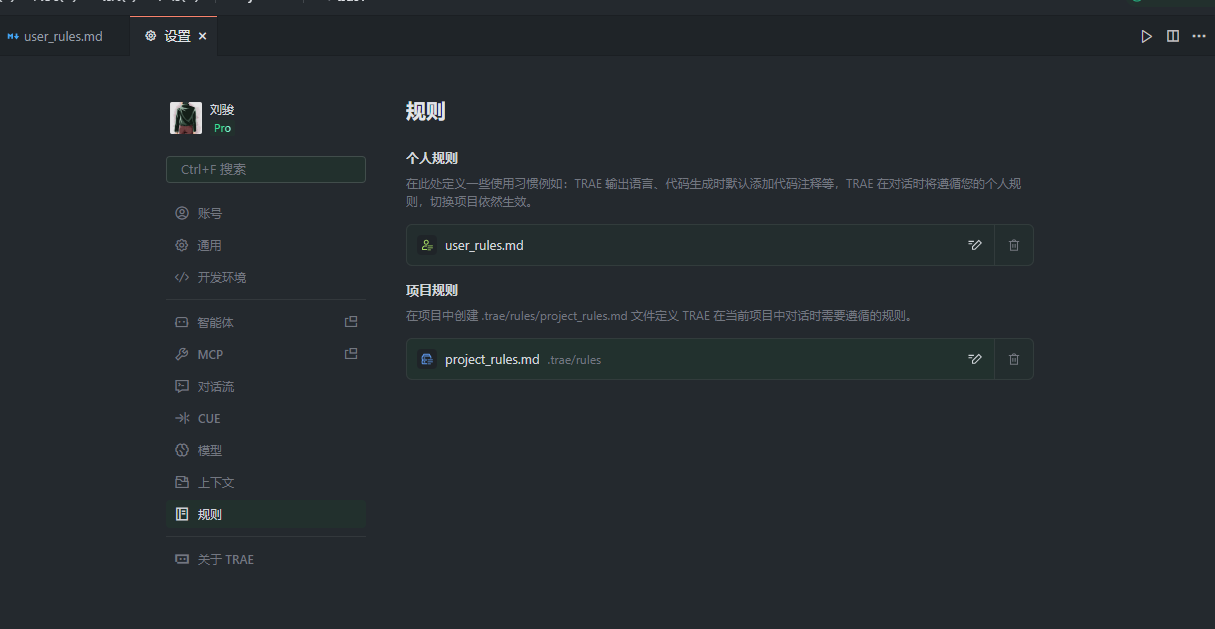Image resolution: width=1215 pixels, height=629 pixels.
Task: Close the 设置 tab
Action: 202,36
